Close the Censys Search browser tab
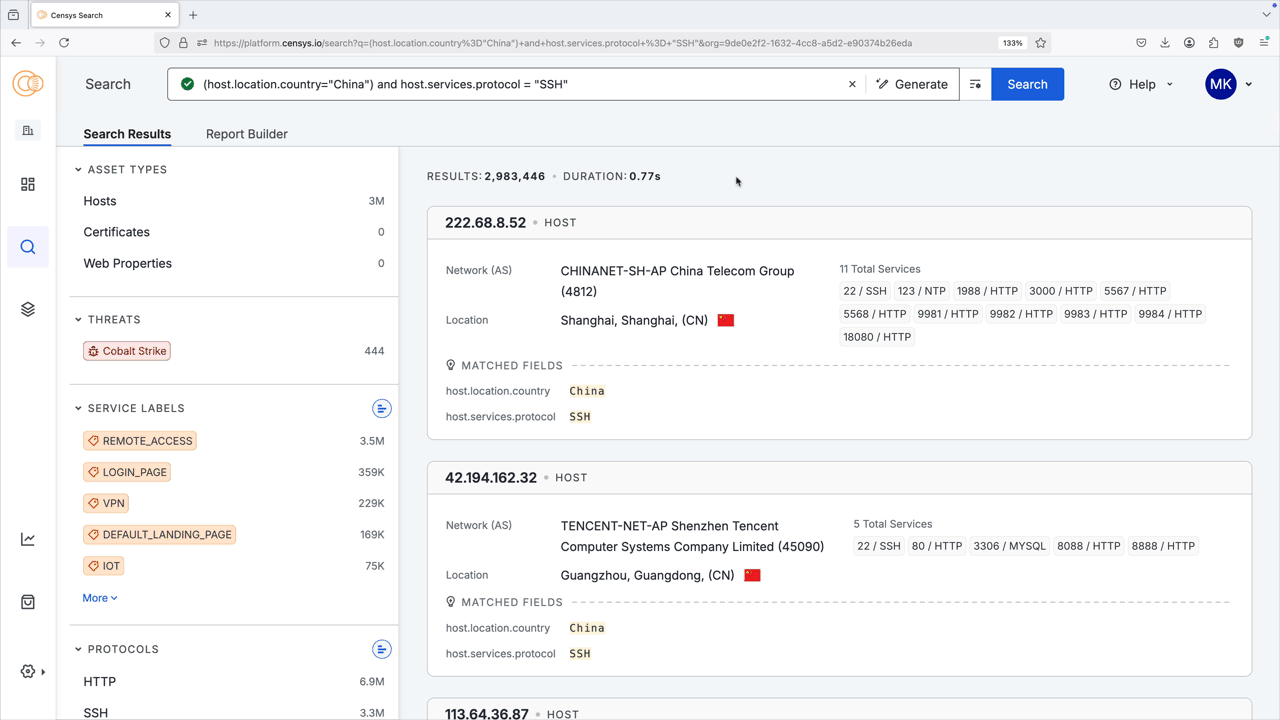1280x720 pixels. [x=167, y=15]
